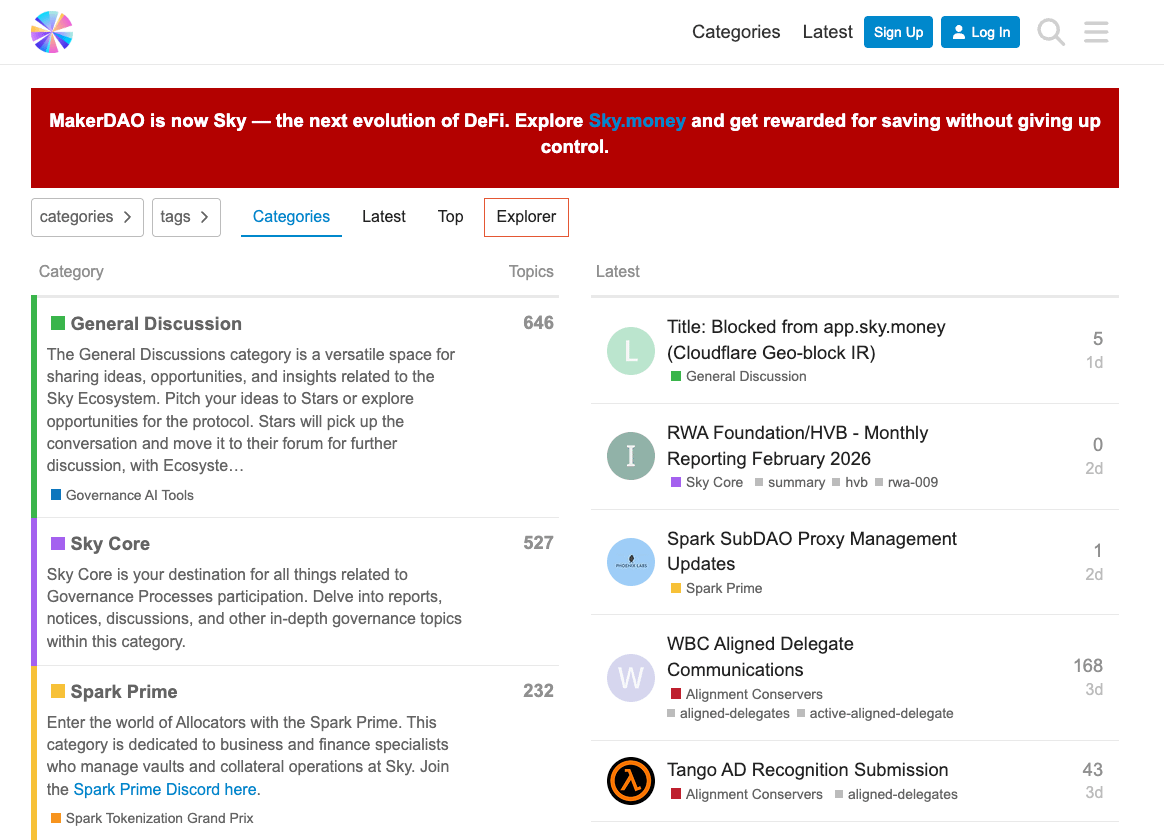The image size is (1164, 840).
Task: Click the 1d activity time
Action: pos(1094,362)
